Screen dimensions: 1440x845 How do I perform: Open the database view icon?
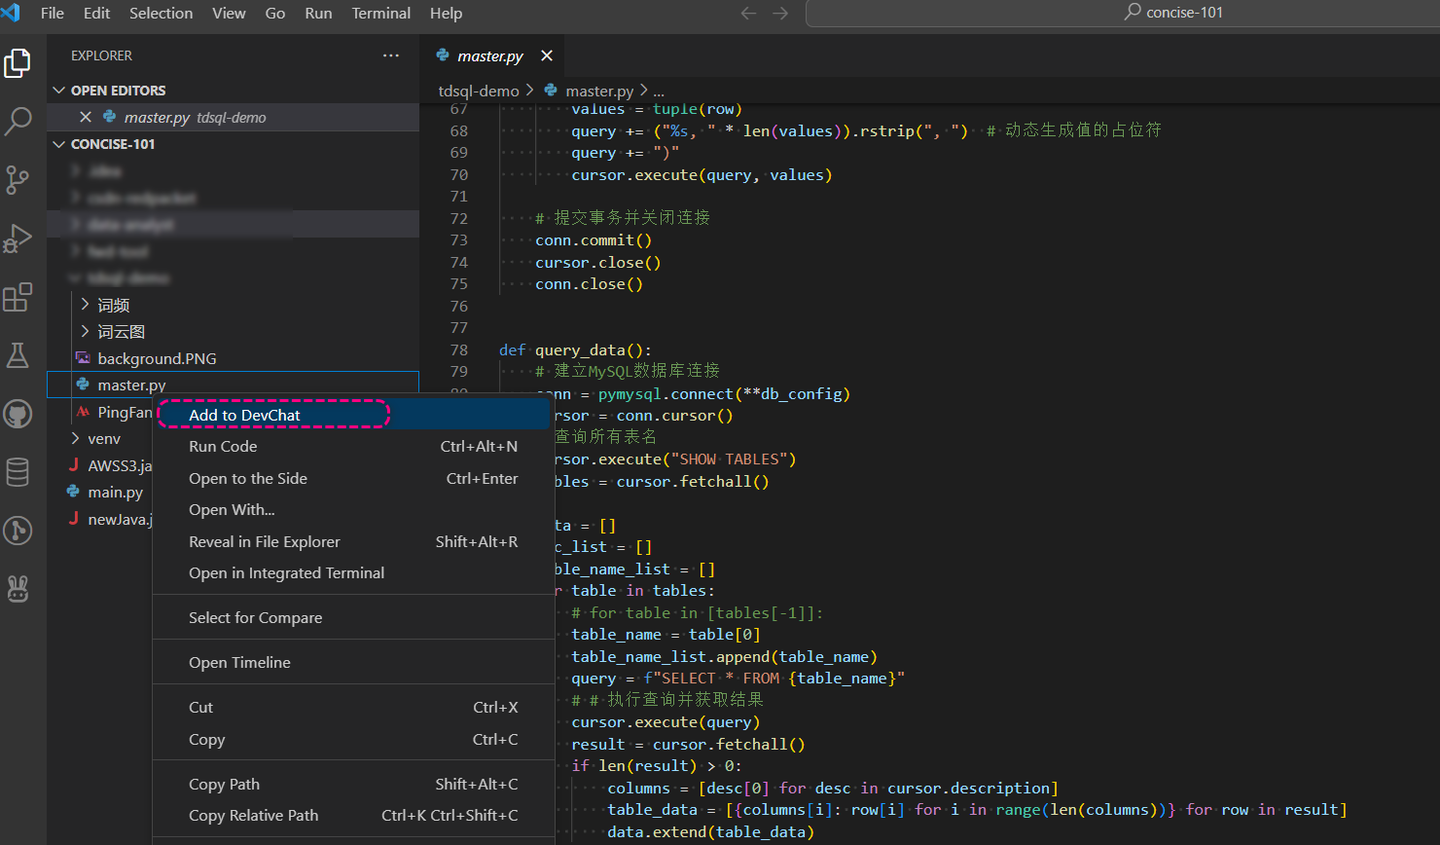18,472
